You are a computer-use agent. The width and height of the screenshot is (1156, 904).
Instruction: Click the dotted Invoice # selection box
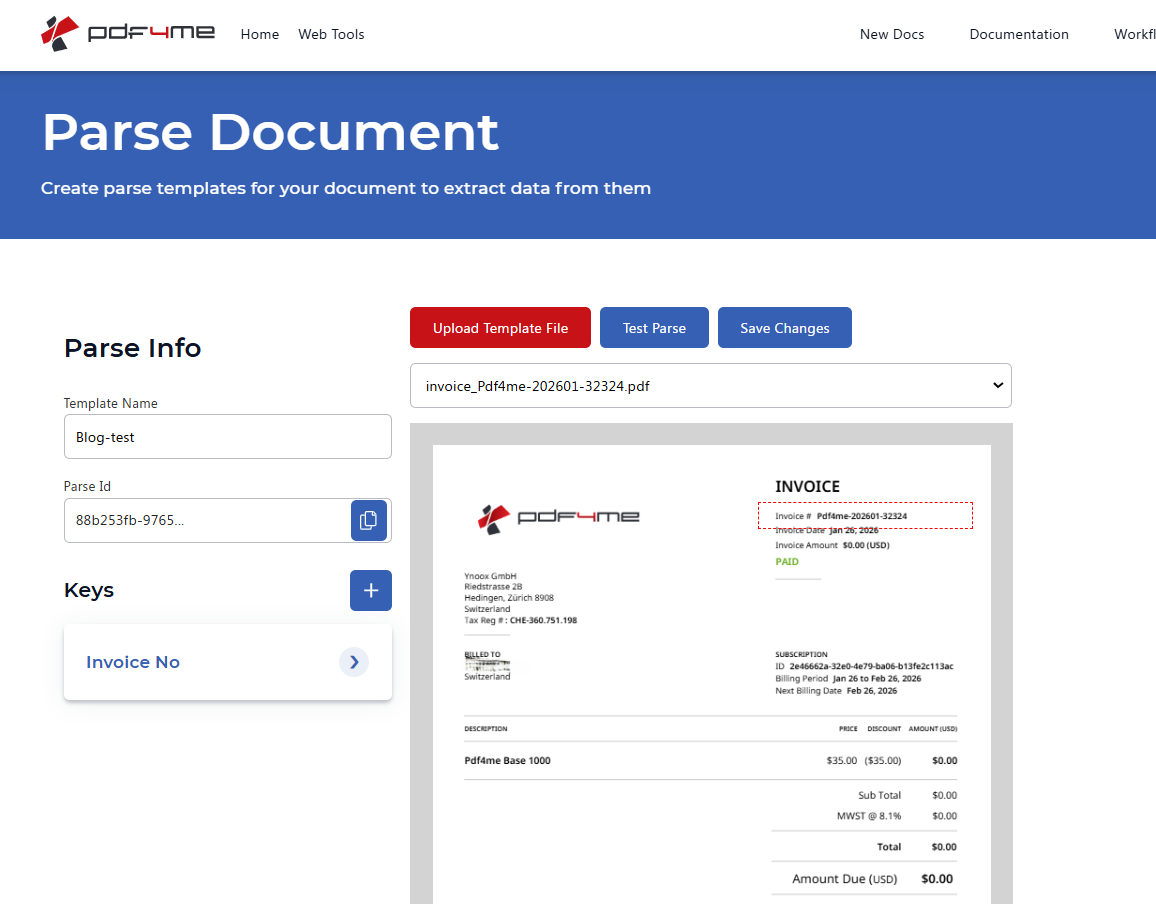(x=866, y=515)
